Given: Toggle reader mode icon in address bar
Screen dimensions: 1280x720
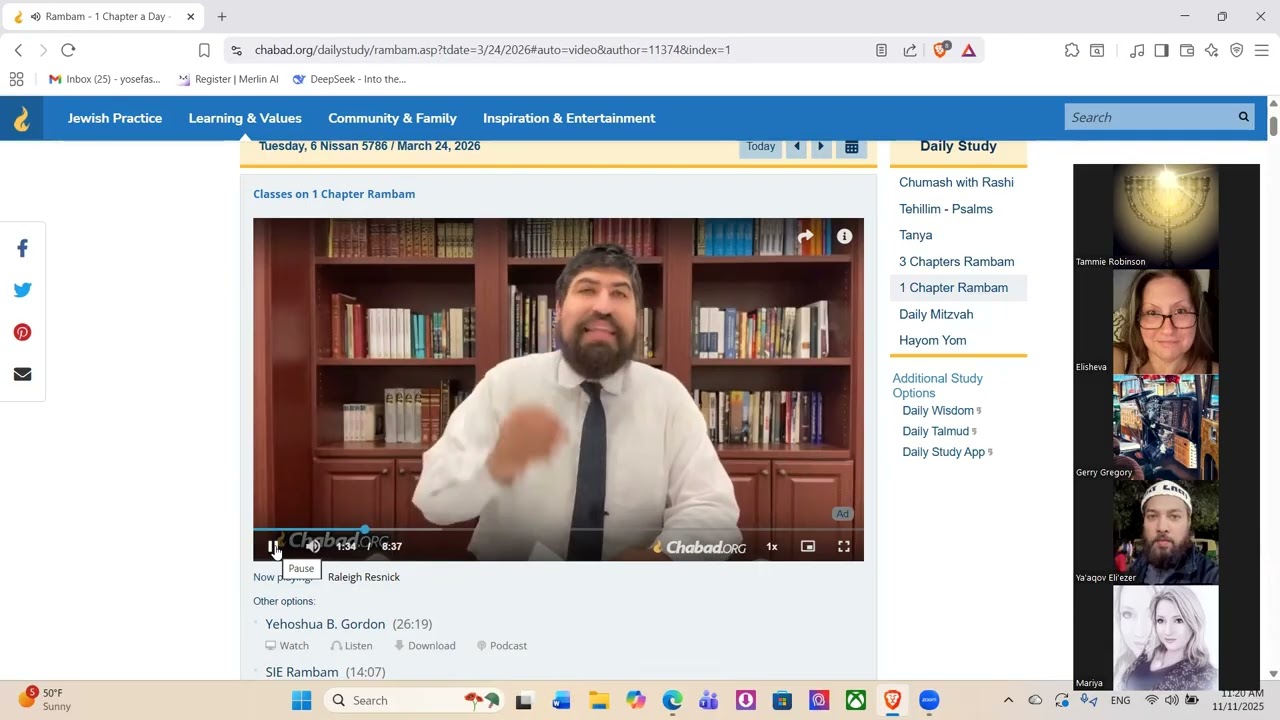Looking at the screenshot, I should click(881, 50).
